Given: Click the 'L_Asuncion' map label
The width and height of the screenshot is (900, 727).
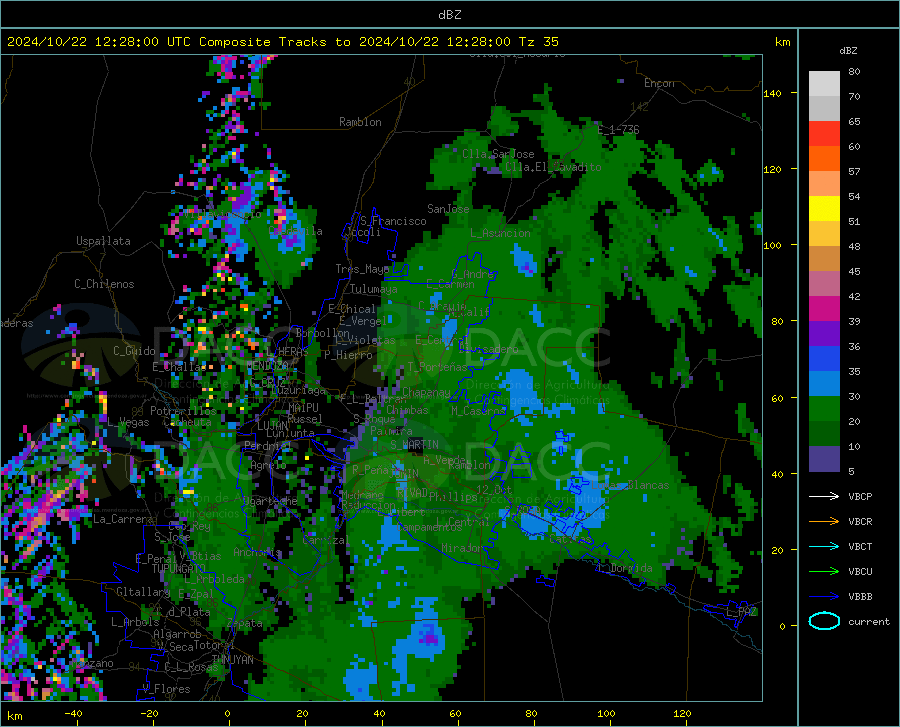Looking at the screenshot, I should tap(500, 233).
